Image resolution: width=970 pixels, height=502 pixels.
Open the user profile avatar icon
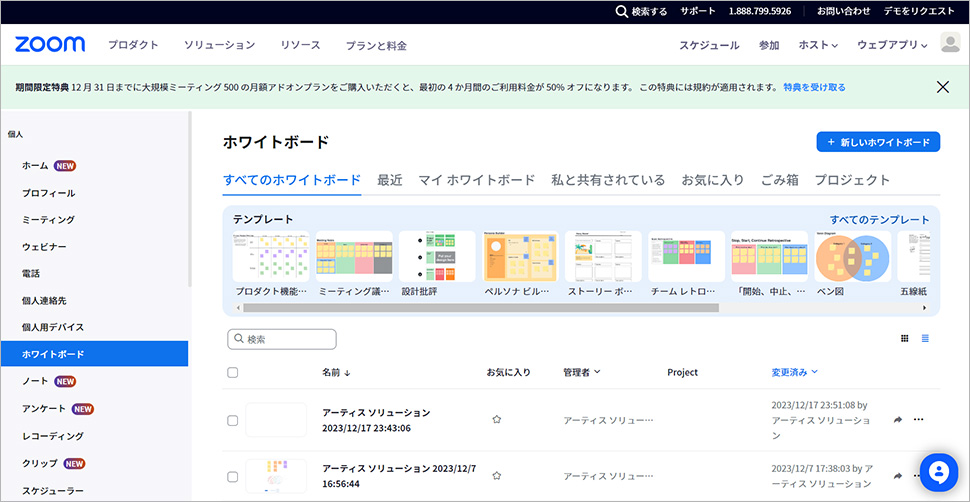point(950,43)
